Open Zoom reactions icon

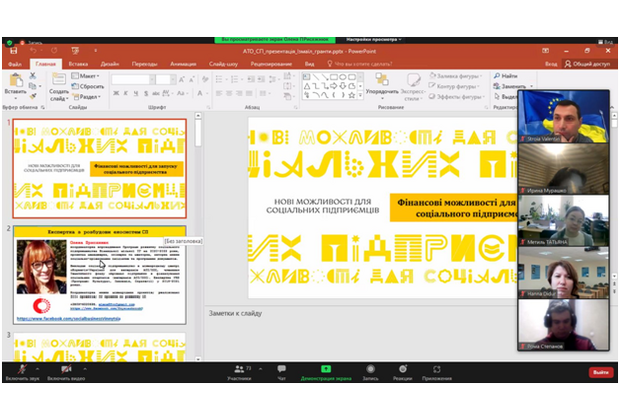pos(404,371)
